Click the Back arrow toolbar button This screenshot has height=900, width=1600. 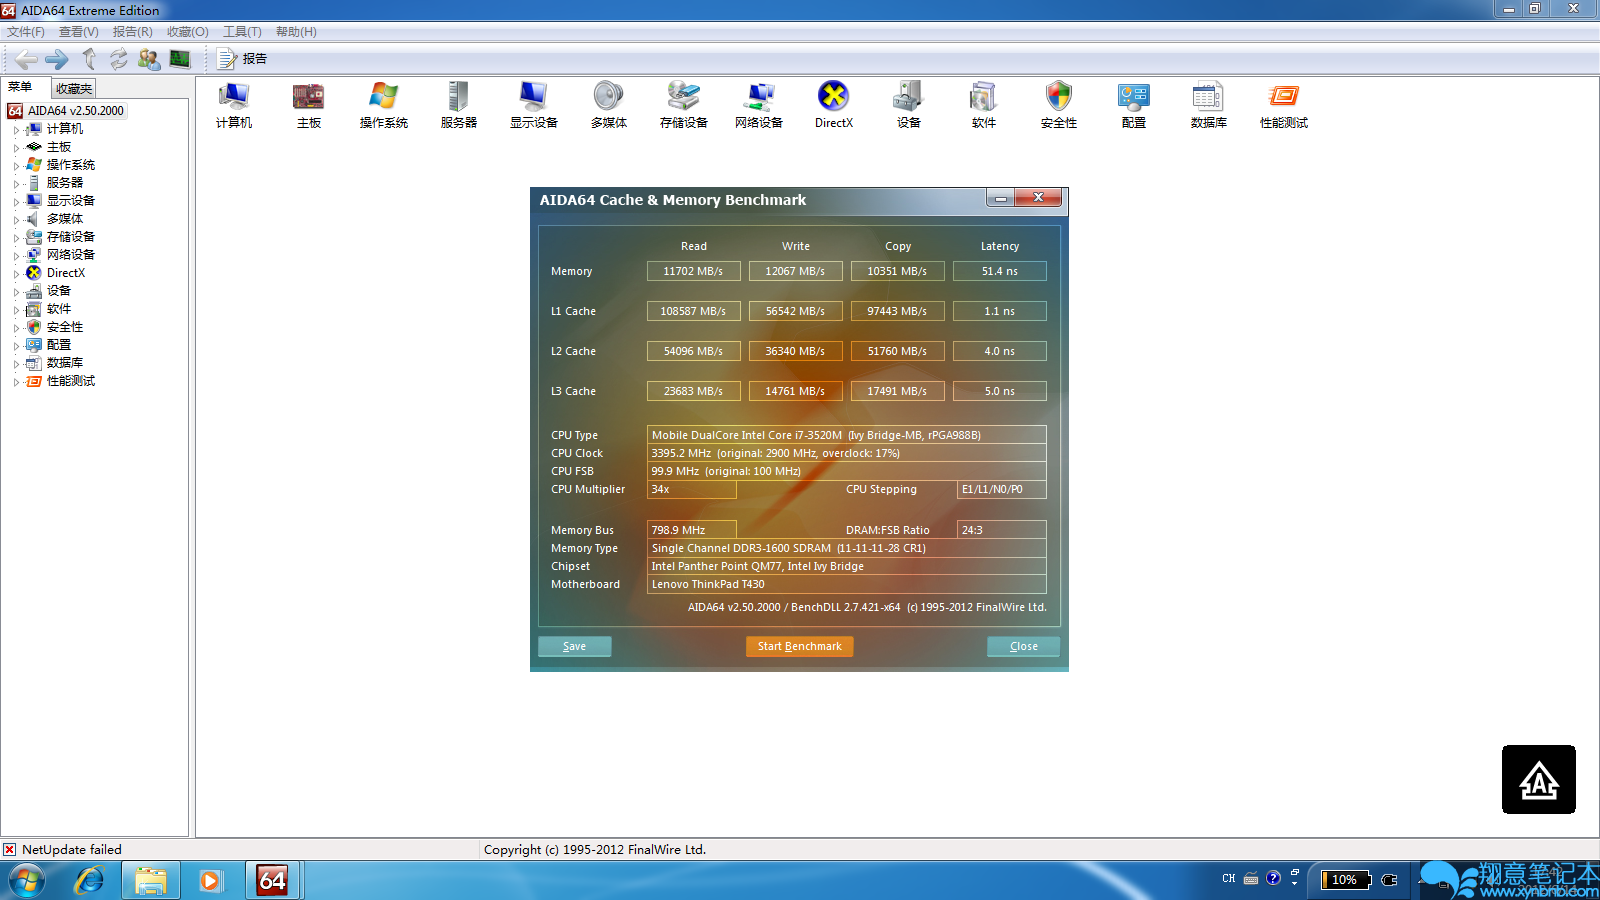[x=27, y=59]
